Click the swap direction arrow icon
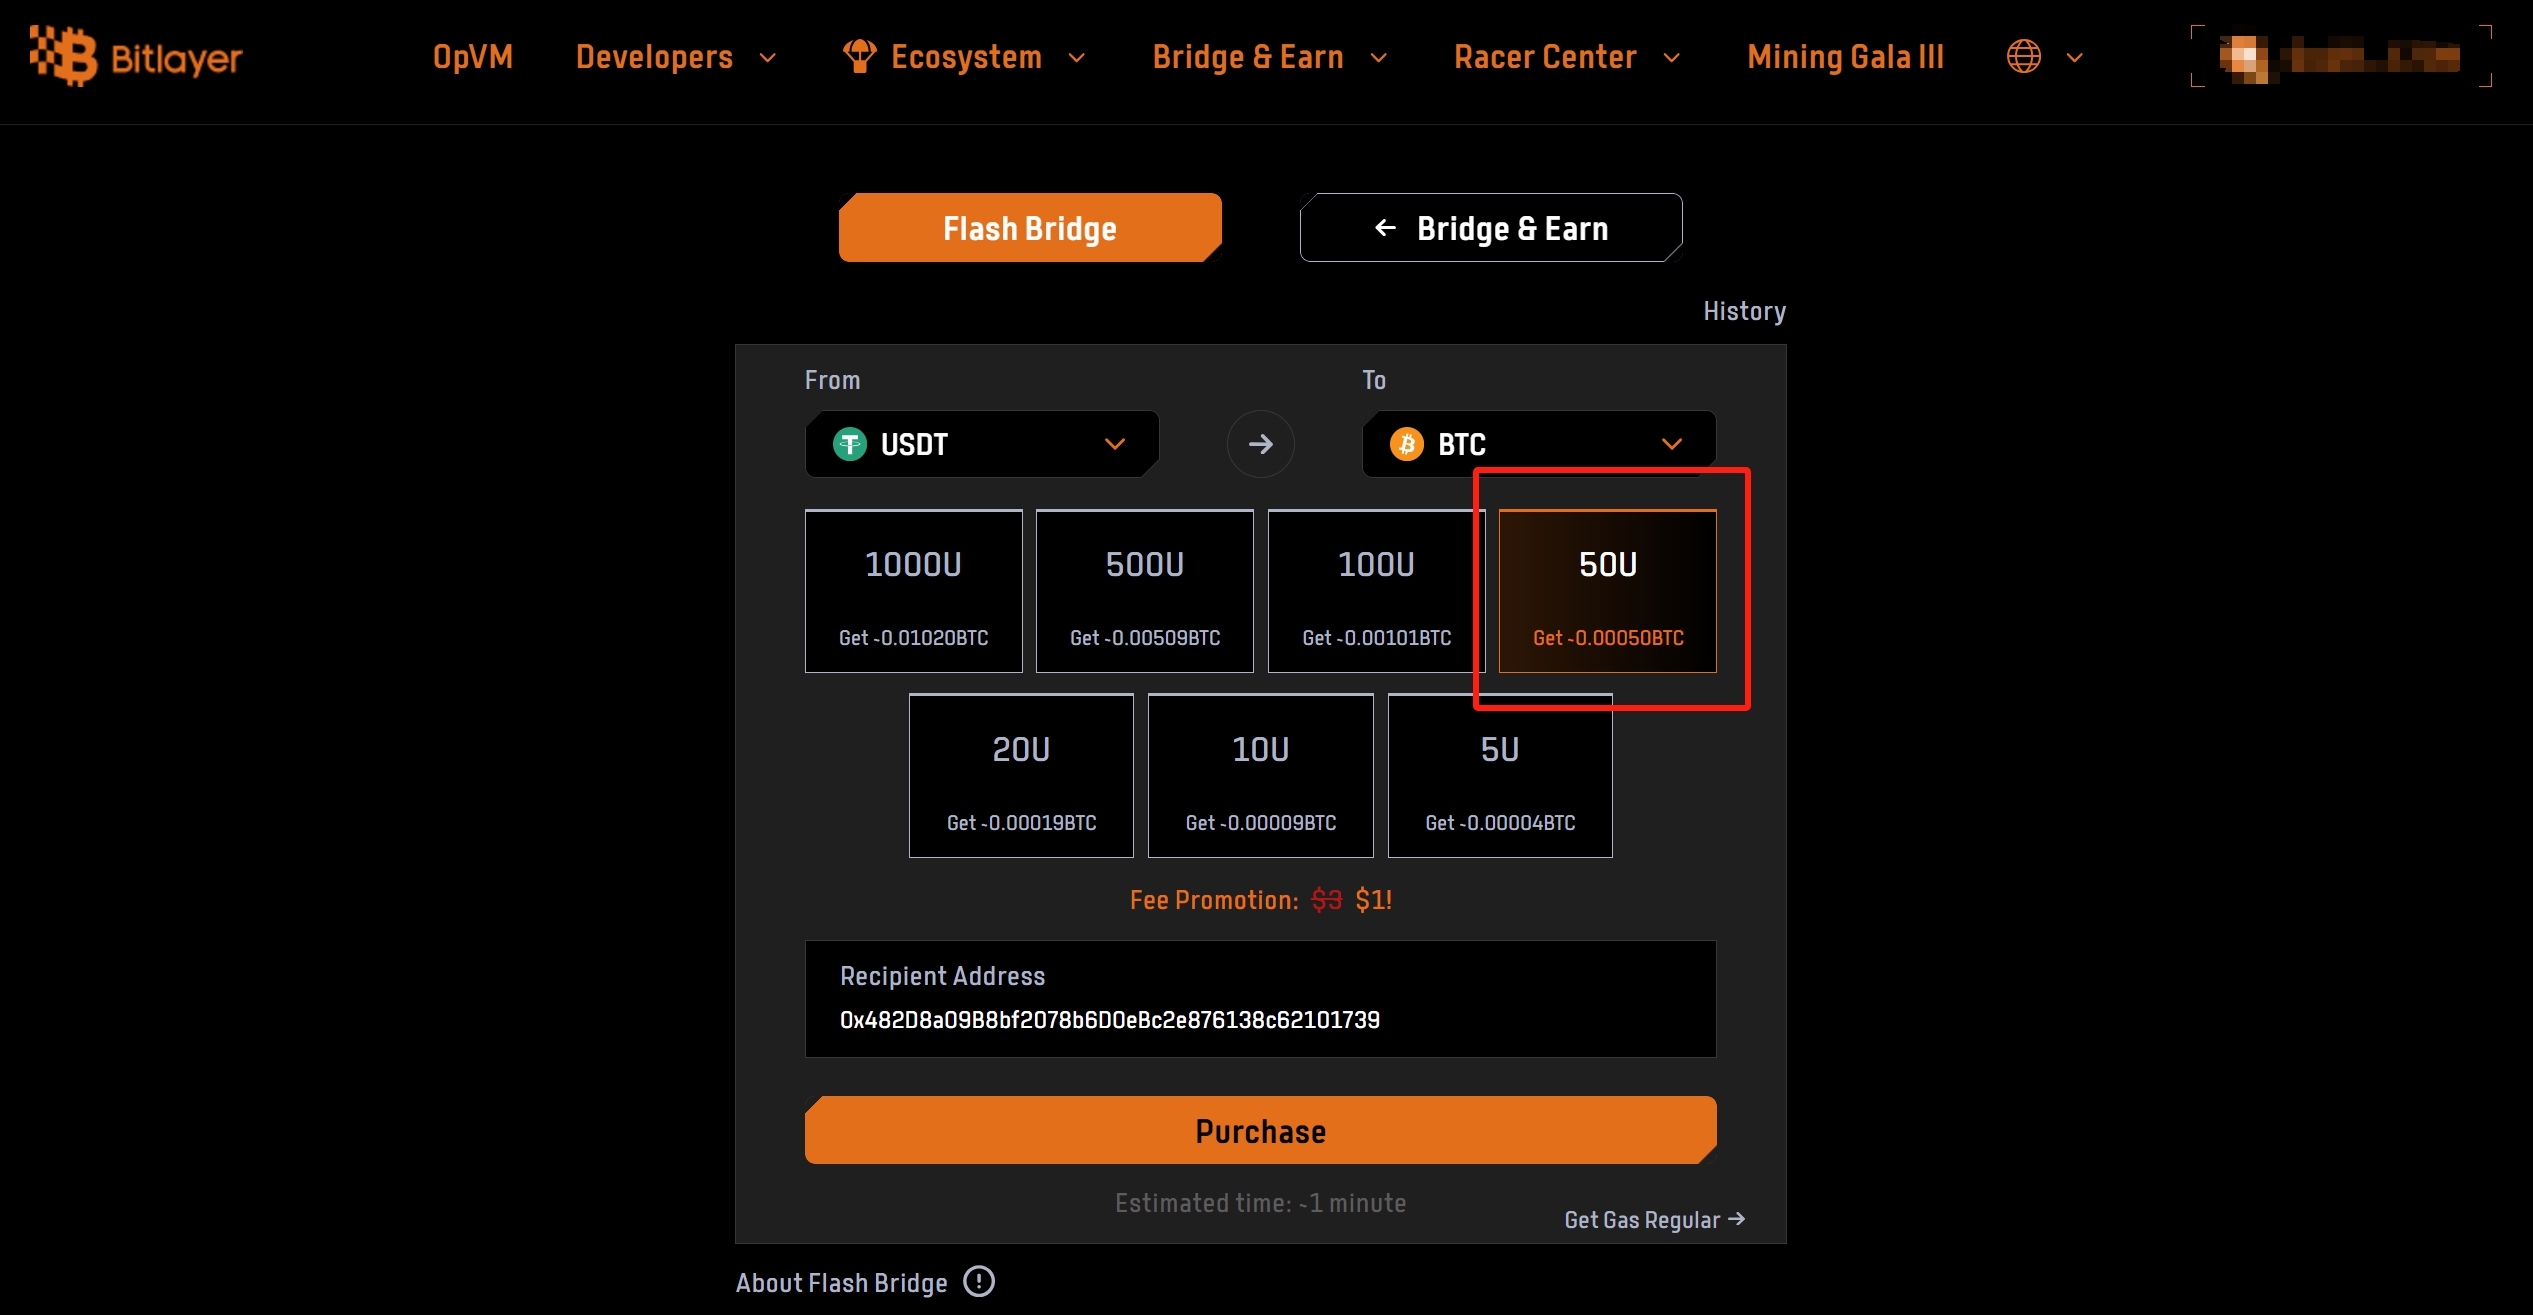Viewport: 2533px width, 1315px height. 1260,444
